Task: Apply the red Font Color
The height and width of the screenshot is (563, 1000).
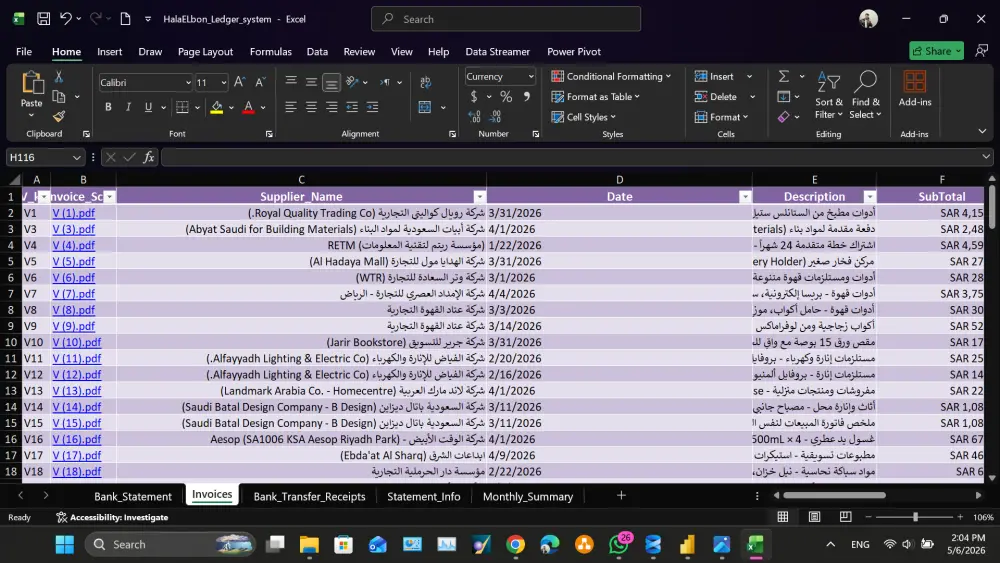Action: point(249,107)
